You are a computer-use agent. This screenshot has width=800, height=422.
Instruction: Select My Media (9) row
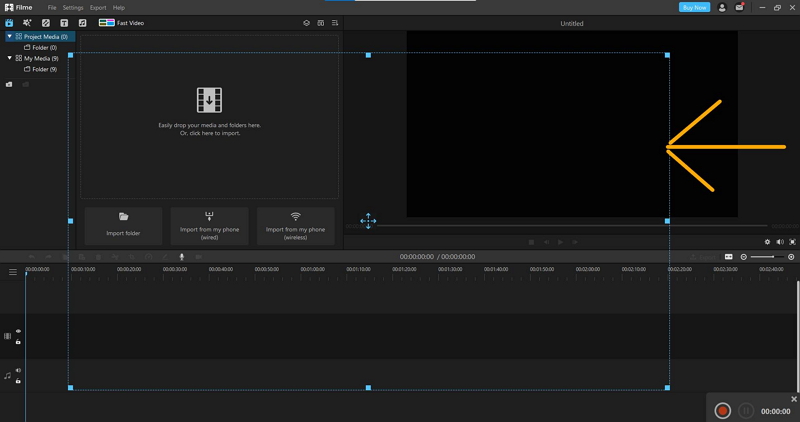pos(37,58)
